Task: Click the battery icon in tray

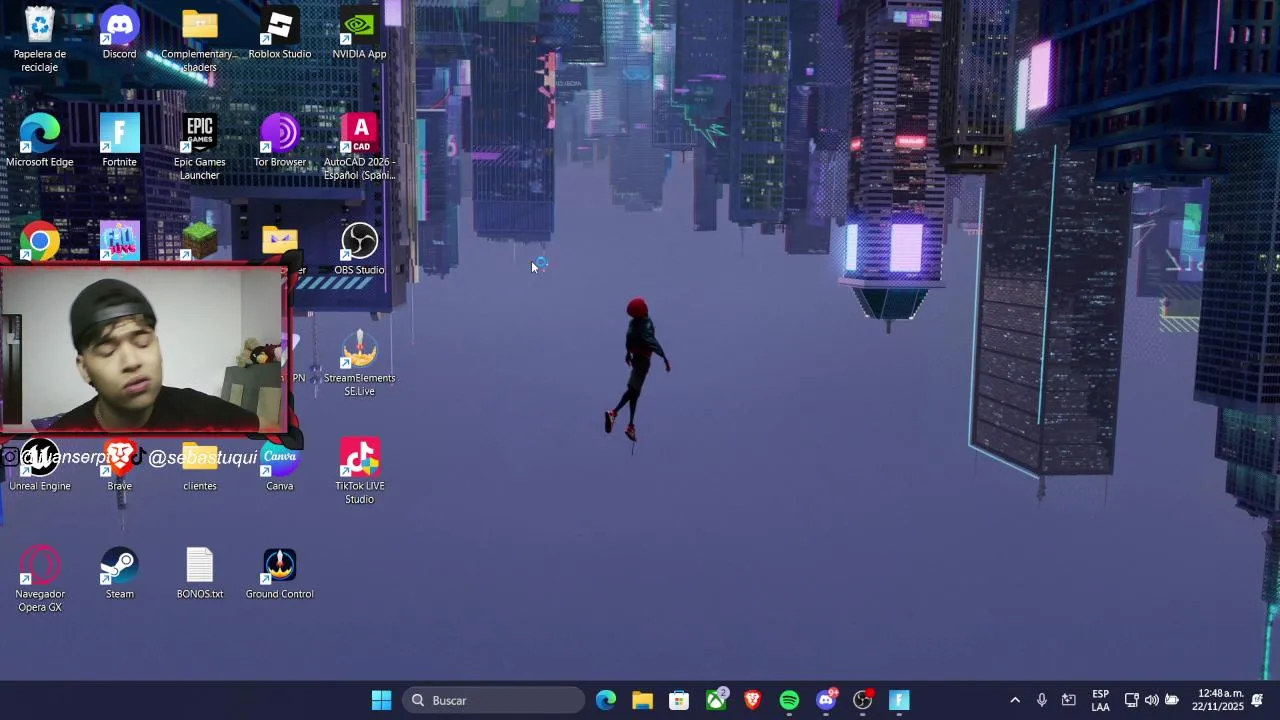Action: (x=1172, y=700)
